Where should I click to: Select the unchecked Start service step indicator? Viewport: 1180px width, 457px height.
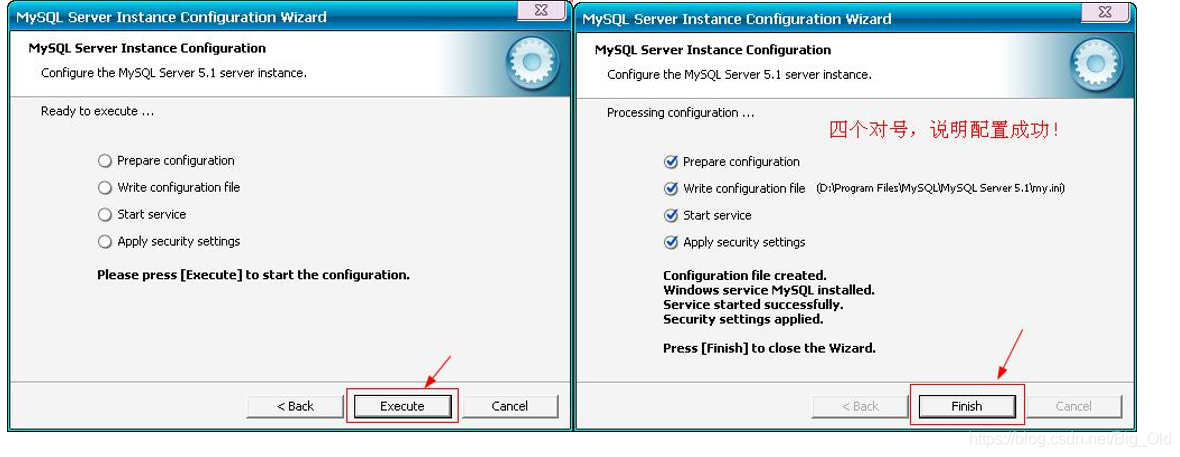[x=105, y=215]
